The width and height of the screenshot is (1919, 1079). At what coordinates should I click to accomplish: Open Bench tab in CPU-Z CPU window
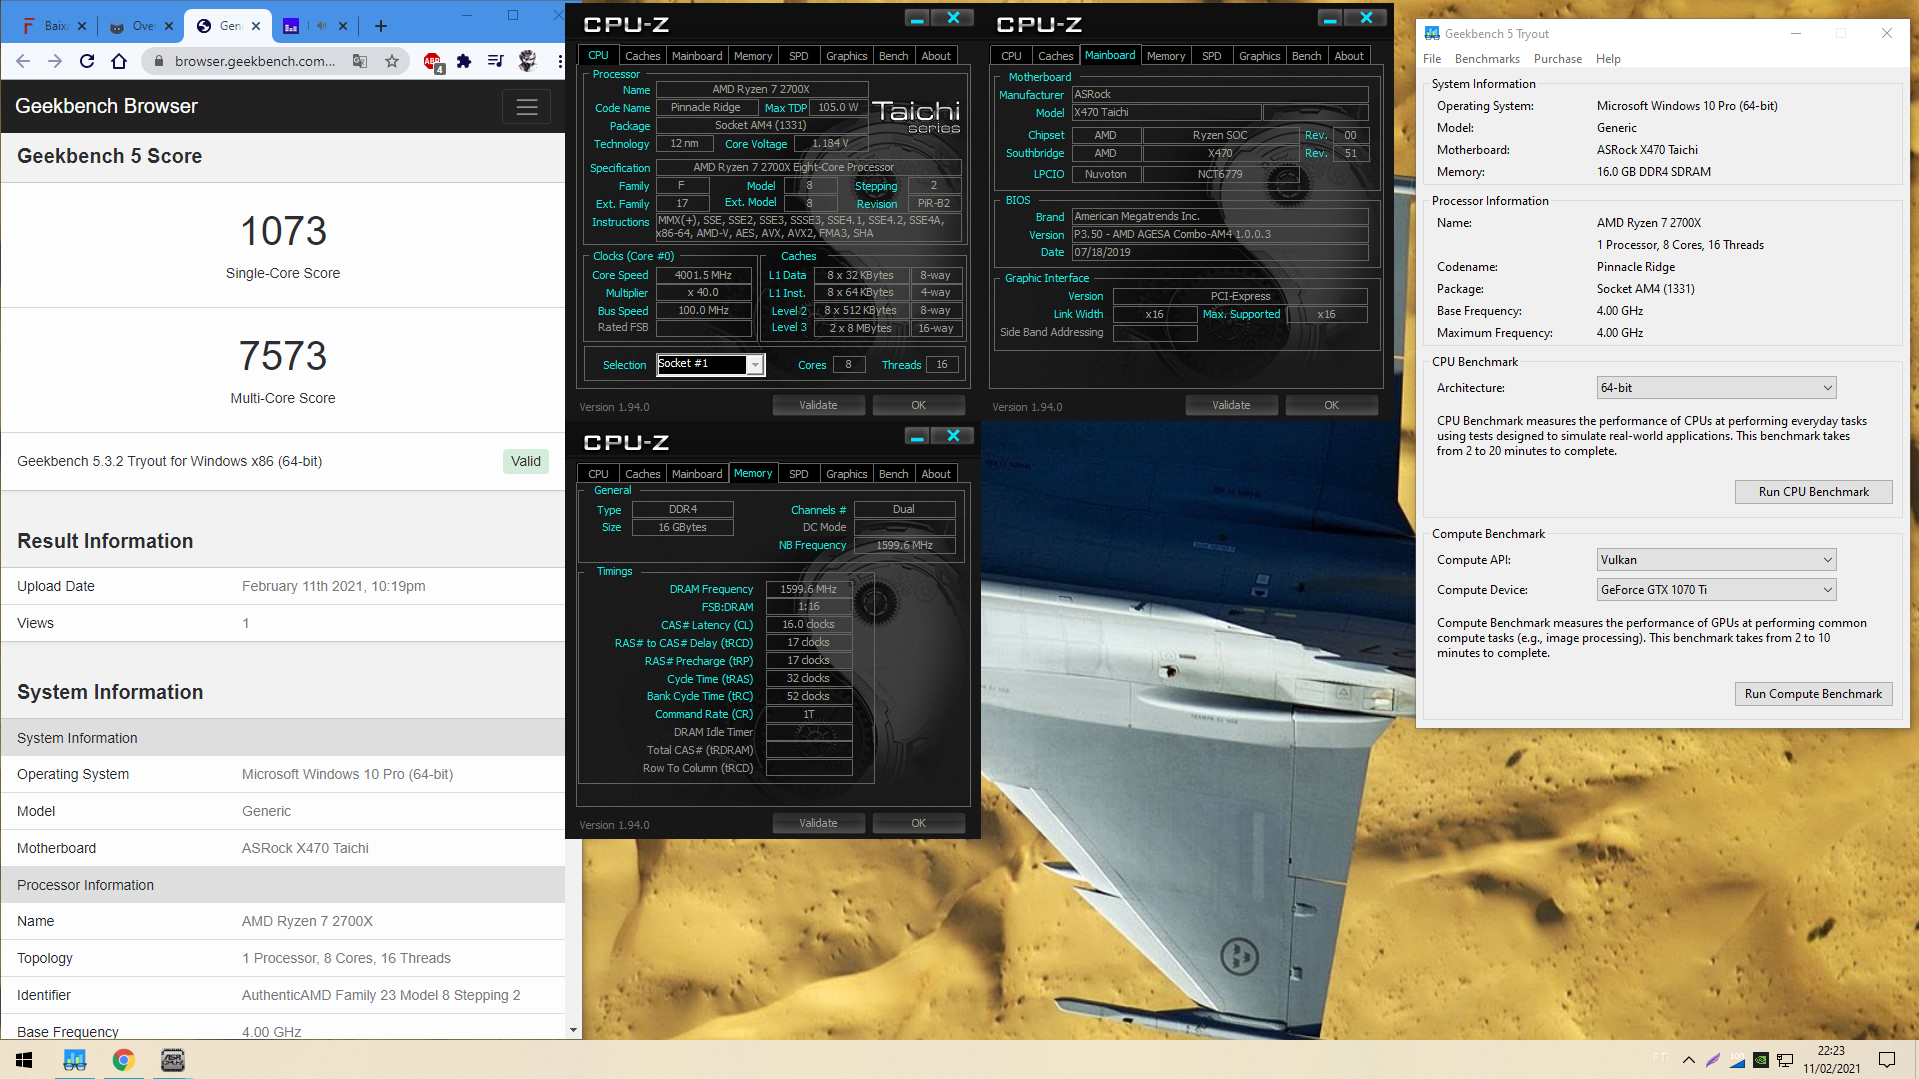pos(893,56)
